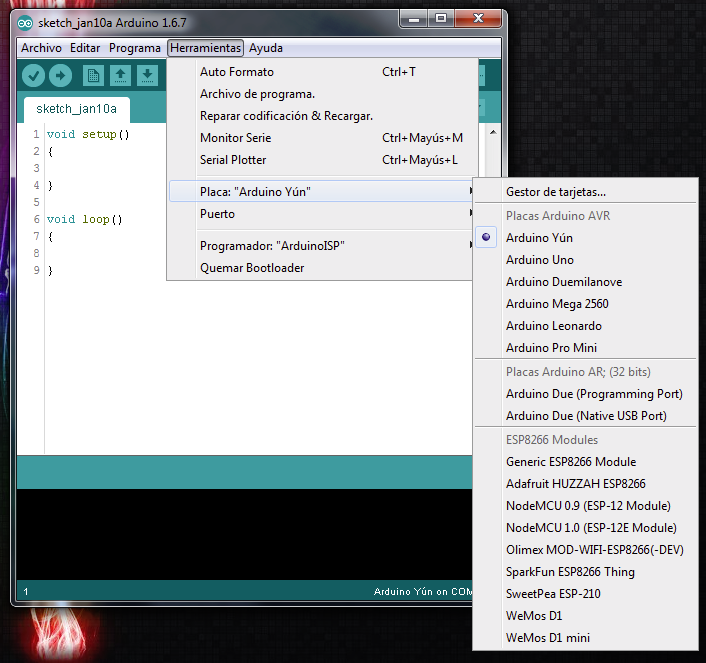Open the Programa menu
The height and width of the screenshot is (663, 706).
135,48
